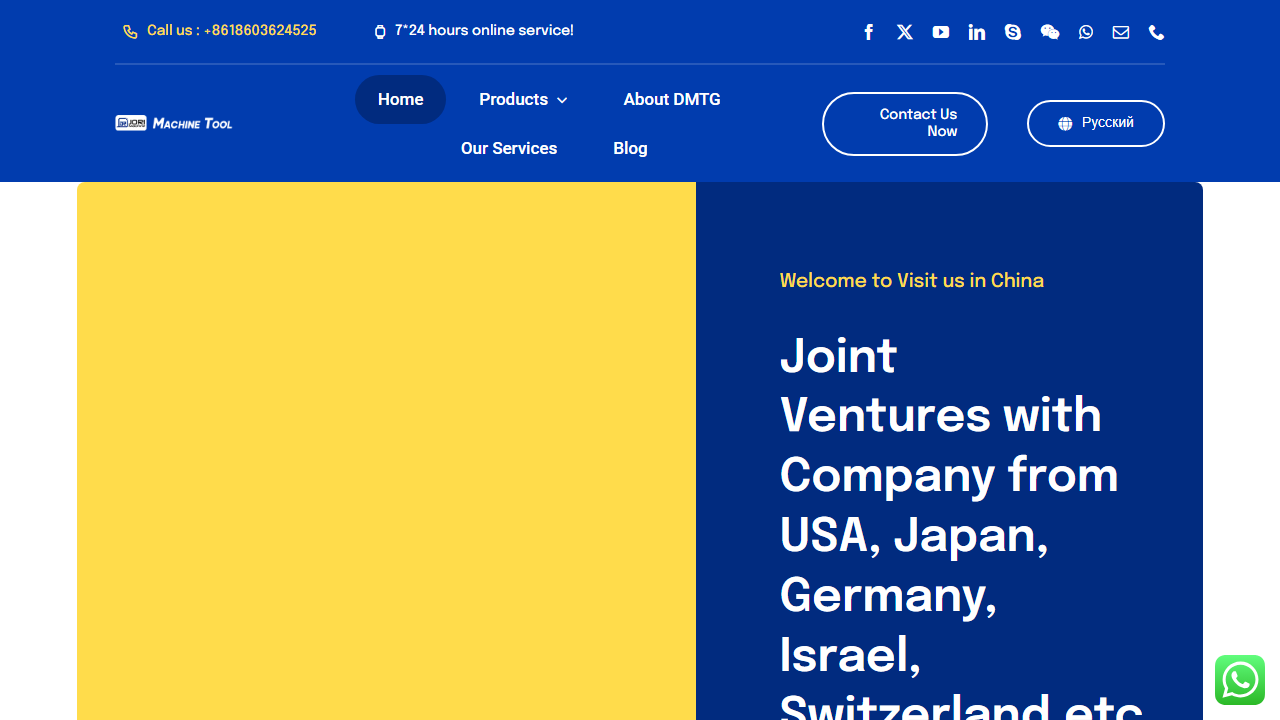
Task: Click the phone icon beside Call us
Action: point(130,32)
